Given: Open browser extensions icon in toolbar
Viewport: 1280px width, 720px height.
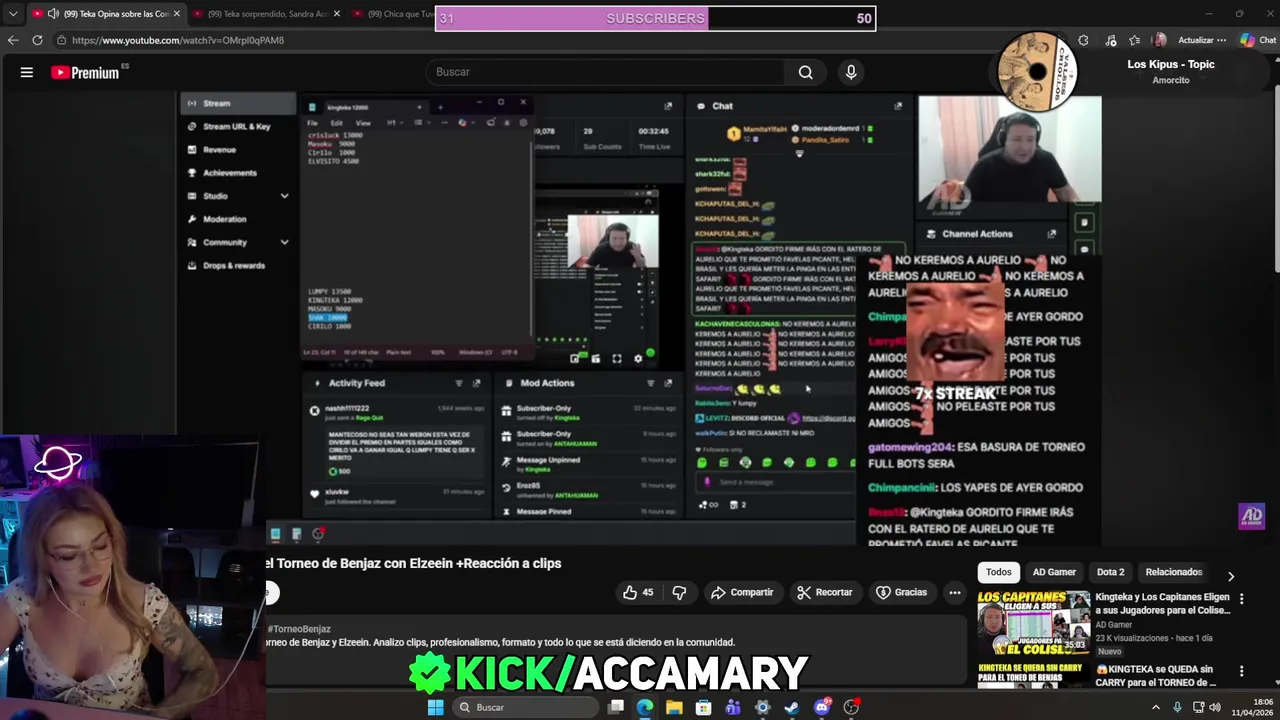Looking at the screenshot, I should click(x=1083, y=40).
